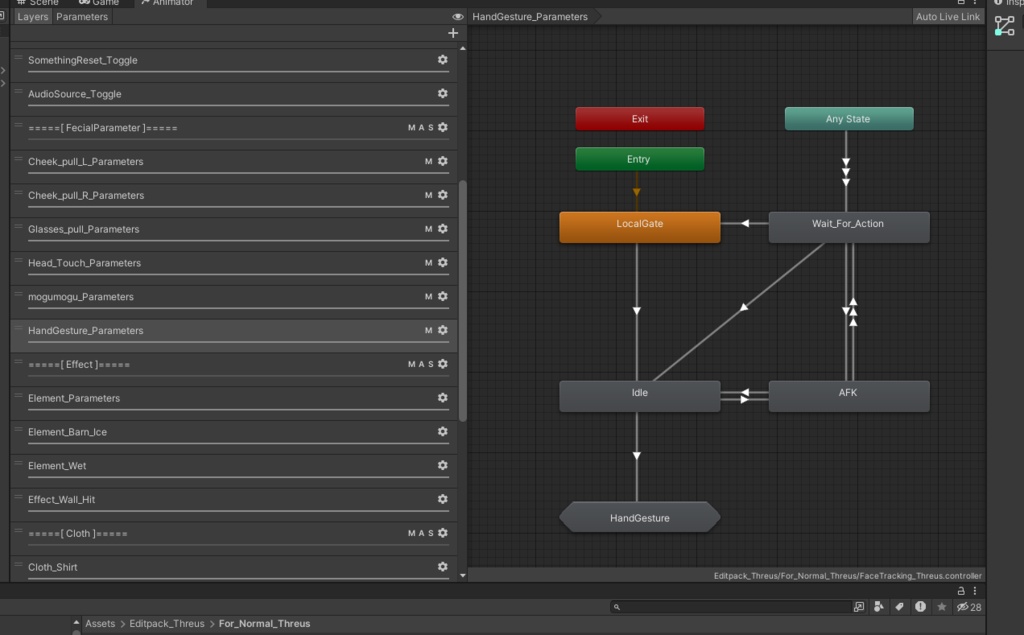
Task: Open gear settings for Element_Parameters layer
Action: pyautogui.click(x=443, y=398)
